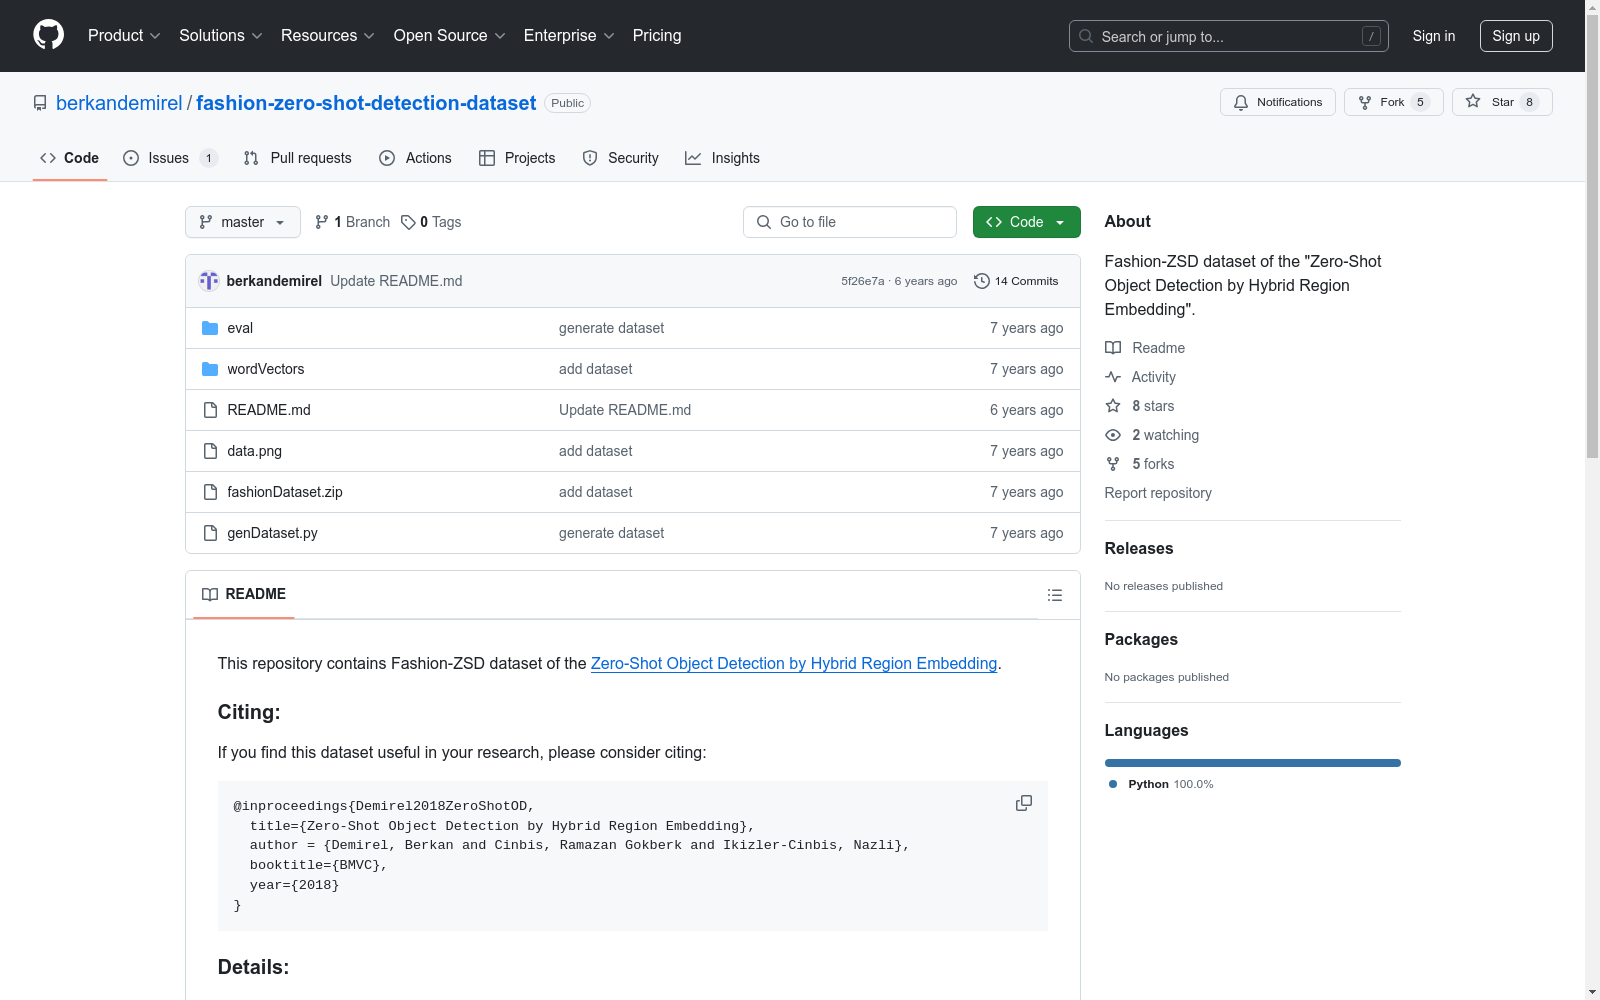Open the master branch selector
The width and height of the screenshot is (1600, 1000).
click(243, 222)
